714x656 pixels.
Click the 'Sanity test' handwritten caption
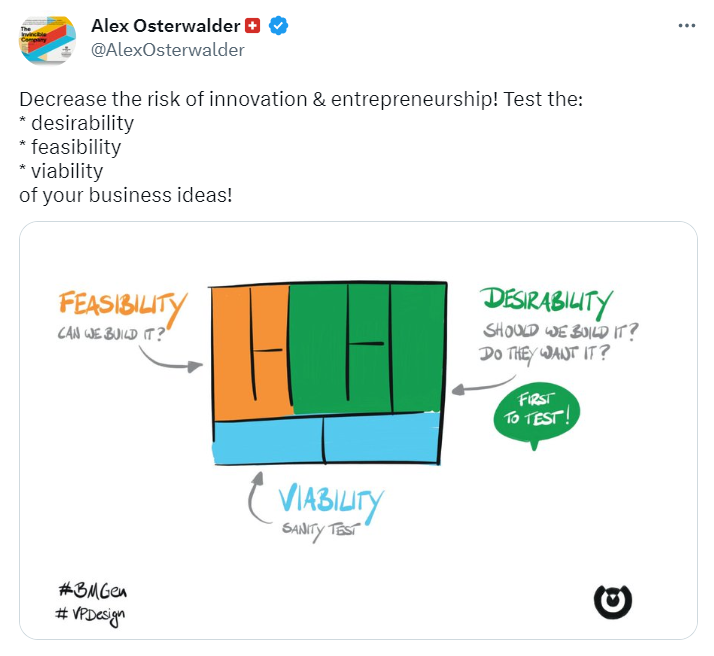[x=319, y=528]
